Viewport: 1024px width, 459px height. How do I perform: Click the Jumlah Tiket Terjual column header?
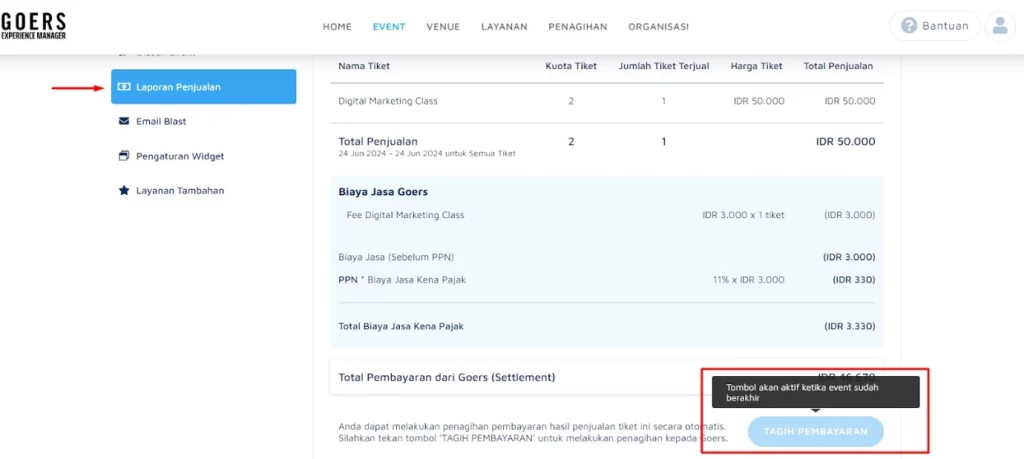point(664,66)
